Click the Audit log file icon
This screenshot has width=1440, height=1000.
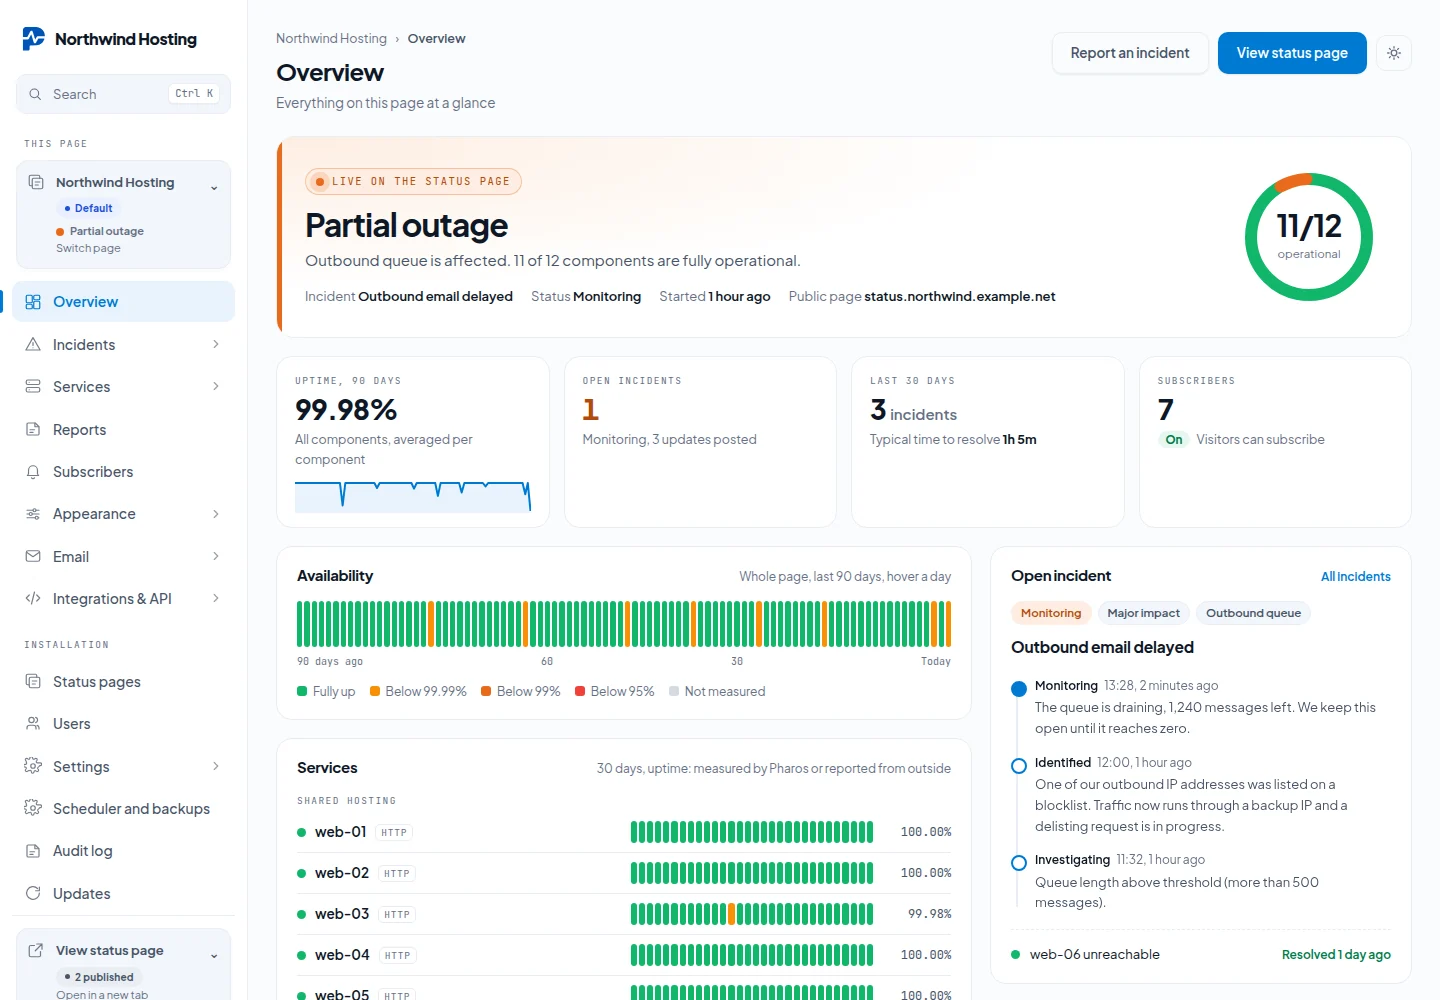pos(33,851)
